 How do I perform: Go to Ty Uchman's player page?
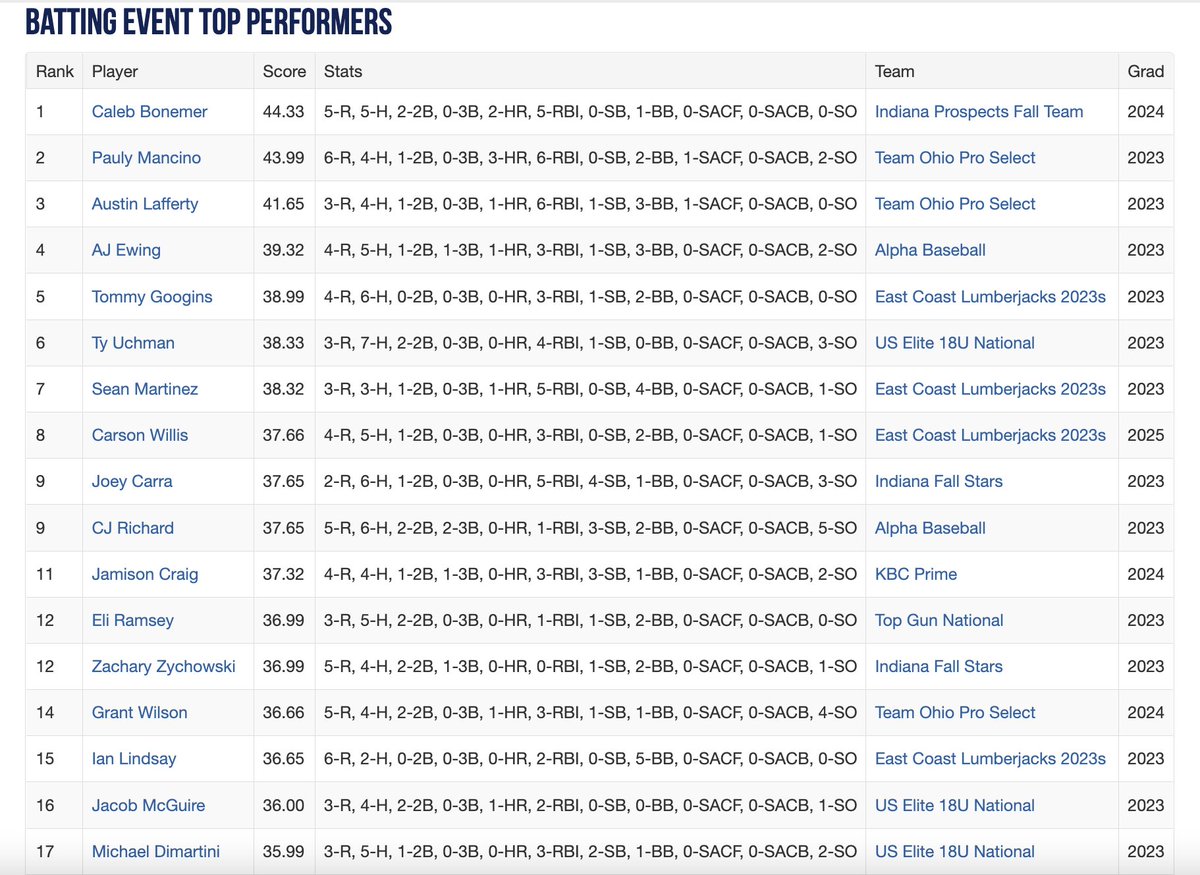pyautogui.click(x=133, y=343)
